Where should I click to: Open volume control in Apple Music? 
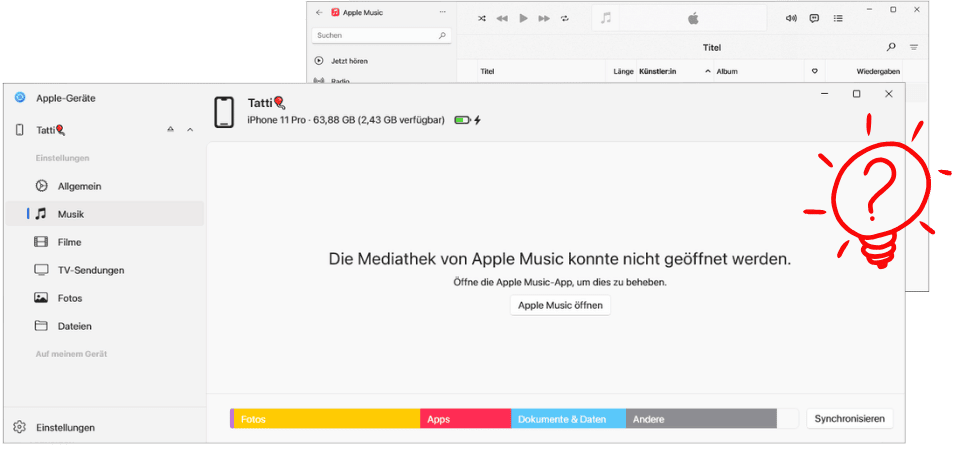(791, 18)
